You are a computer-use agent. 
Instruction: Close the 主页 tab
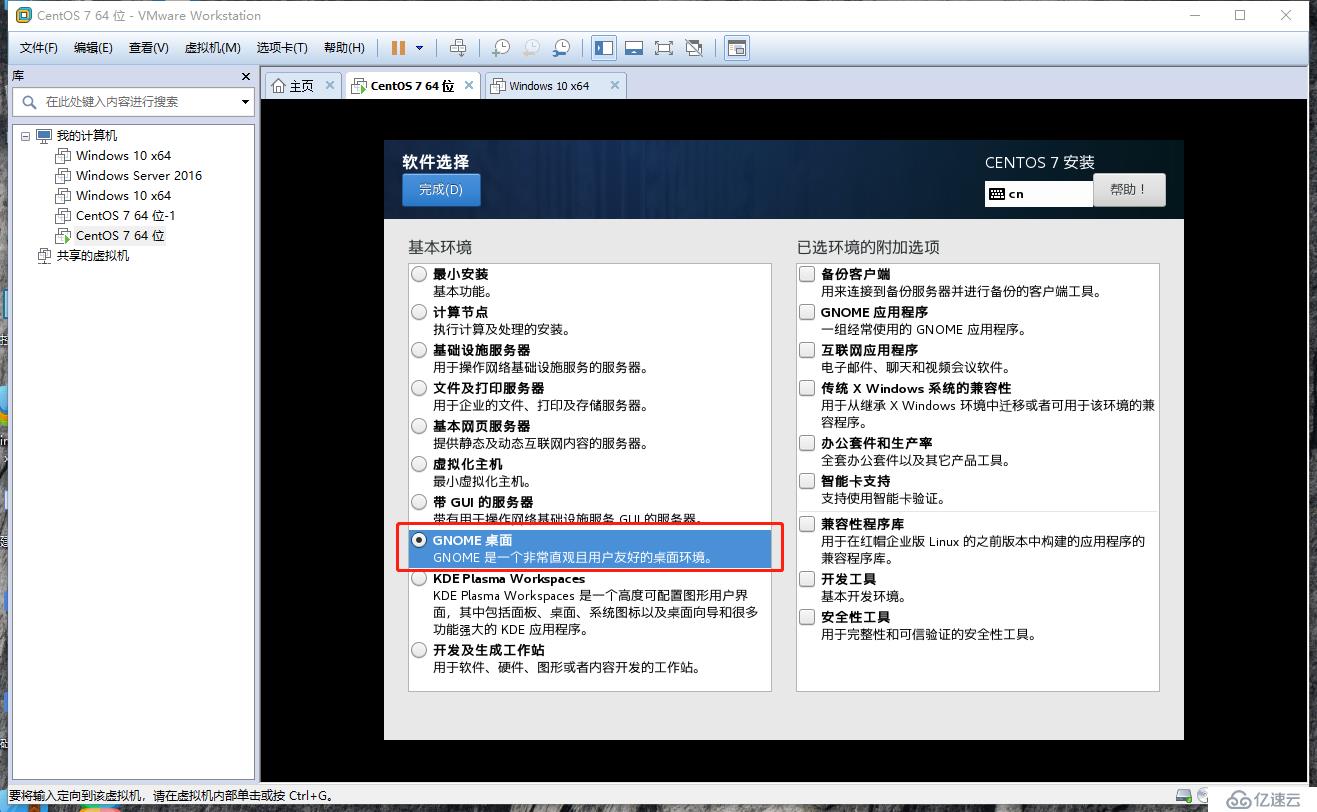pyautogui.click(x=330, y=85)
